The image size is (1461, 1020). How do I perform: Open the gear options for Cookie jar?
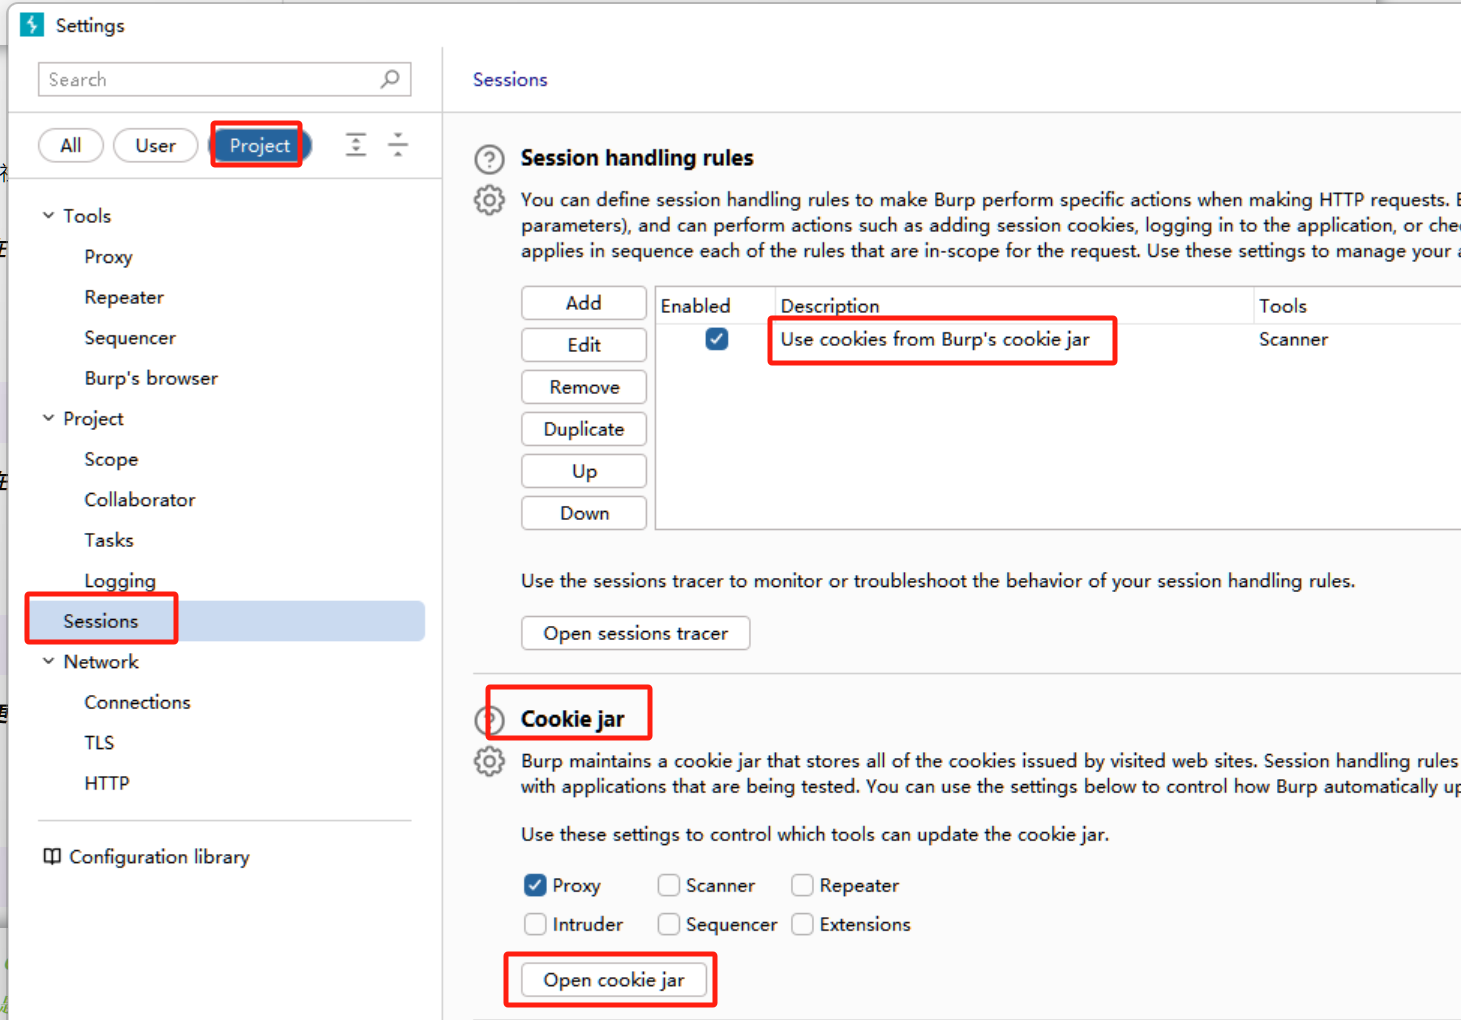coord(489,762)
